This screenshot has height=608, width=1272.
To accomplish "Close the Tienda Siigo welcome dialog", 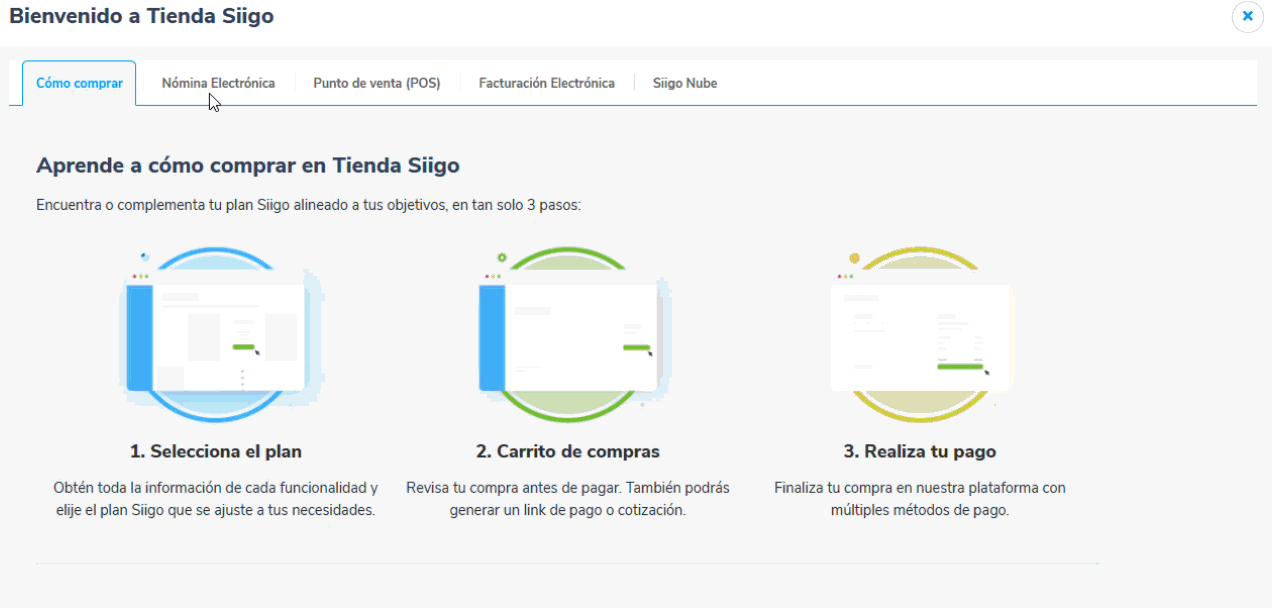I will tap(1247, 17).
